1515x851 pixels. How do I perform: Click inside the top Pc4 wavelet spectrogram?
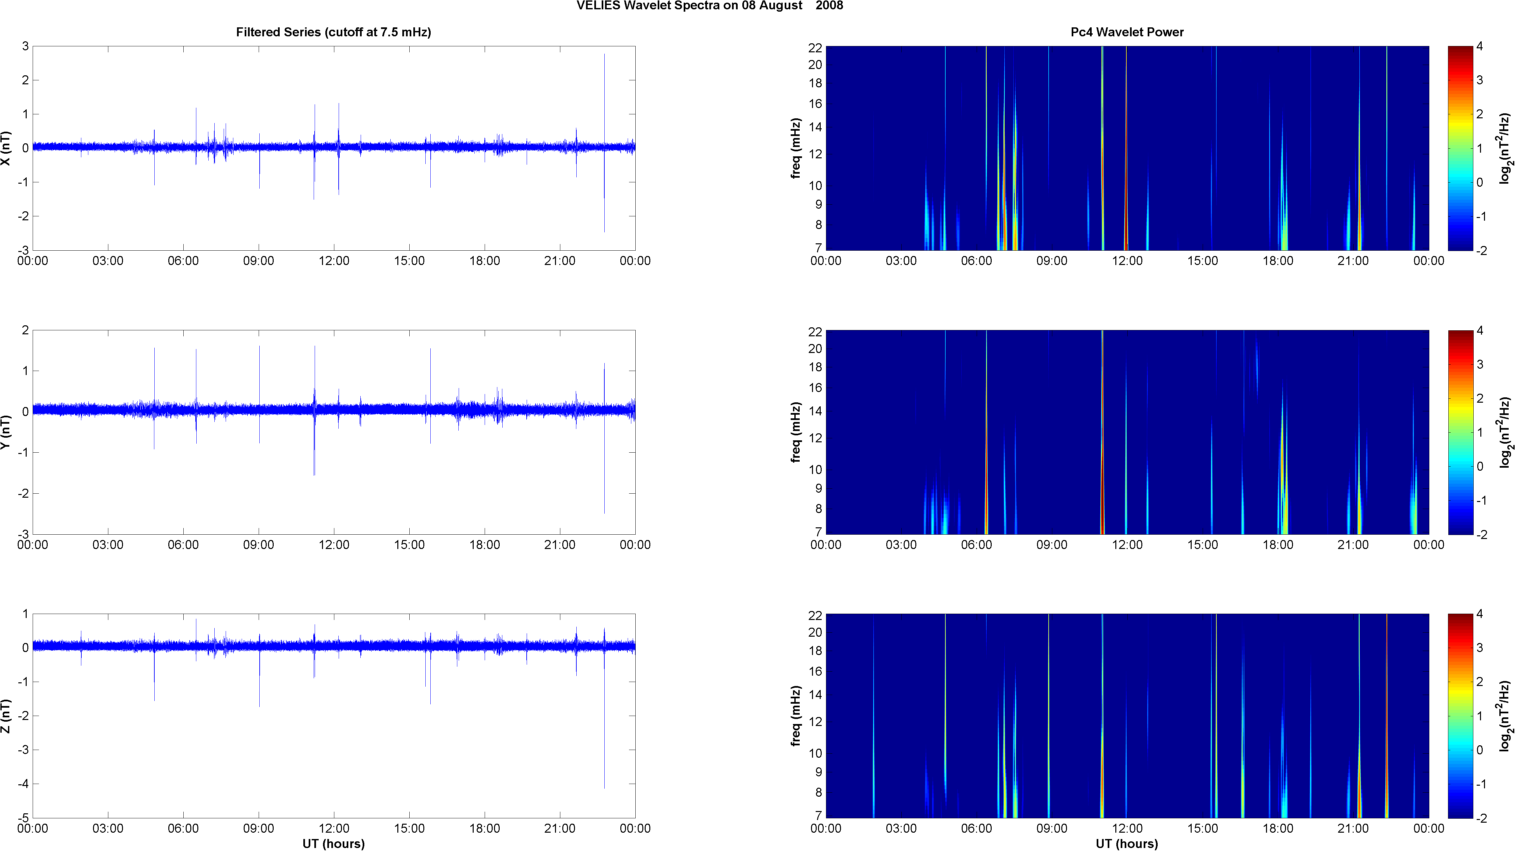1127,148
